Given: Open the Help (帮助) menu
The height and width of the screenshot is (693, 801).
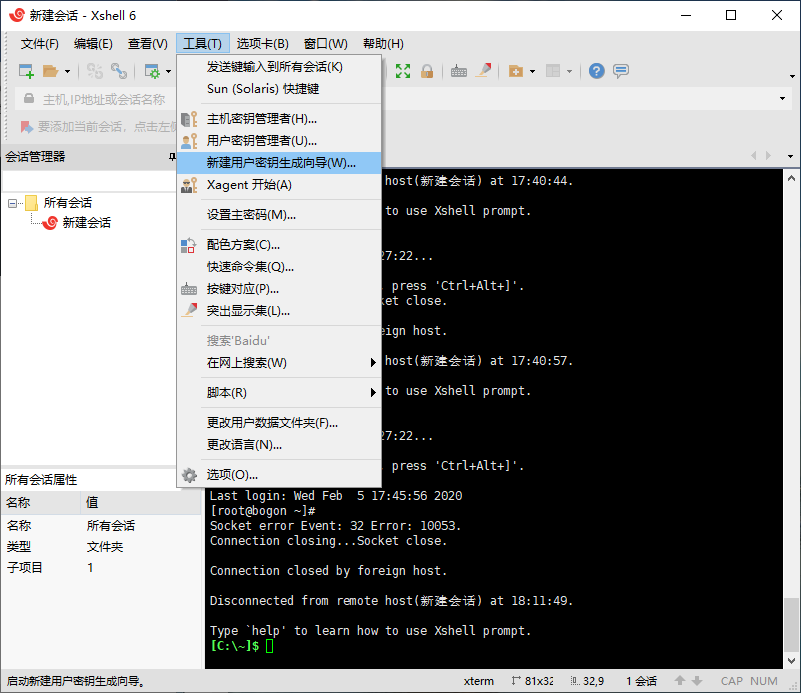Looking at the screenshot, I should click(383, 43).
